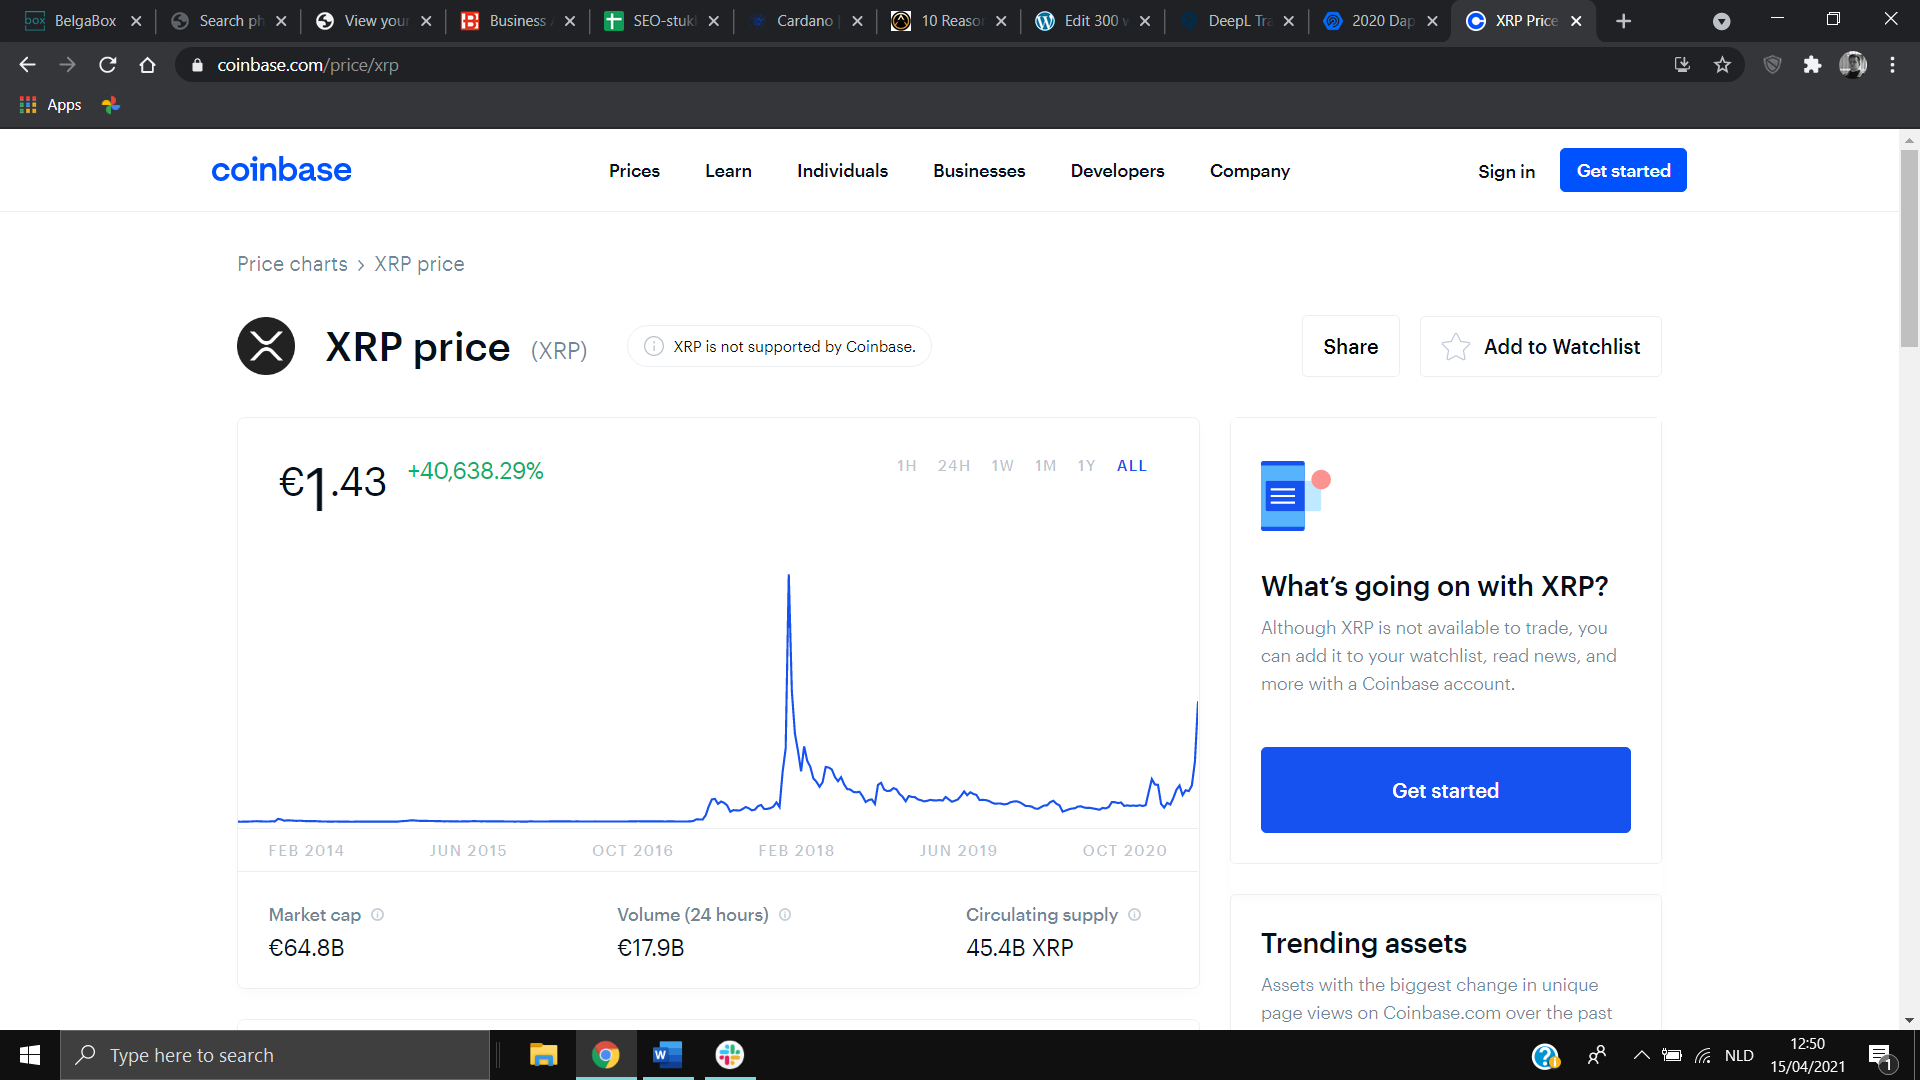
Task: Switch chart range to 24H
Action: point(954,466)
